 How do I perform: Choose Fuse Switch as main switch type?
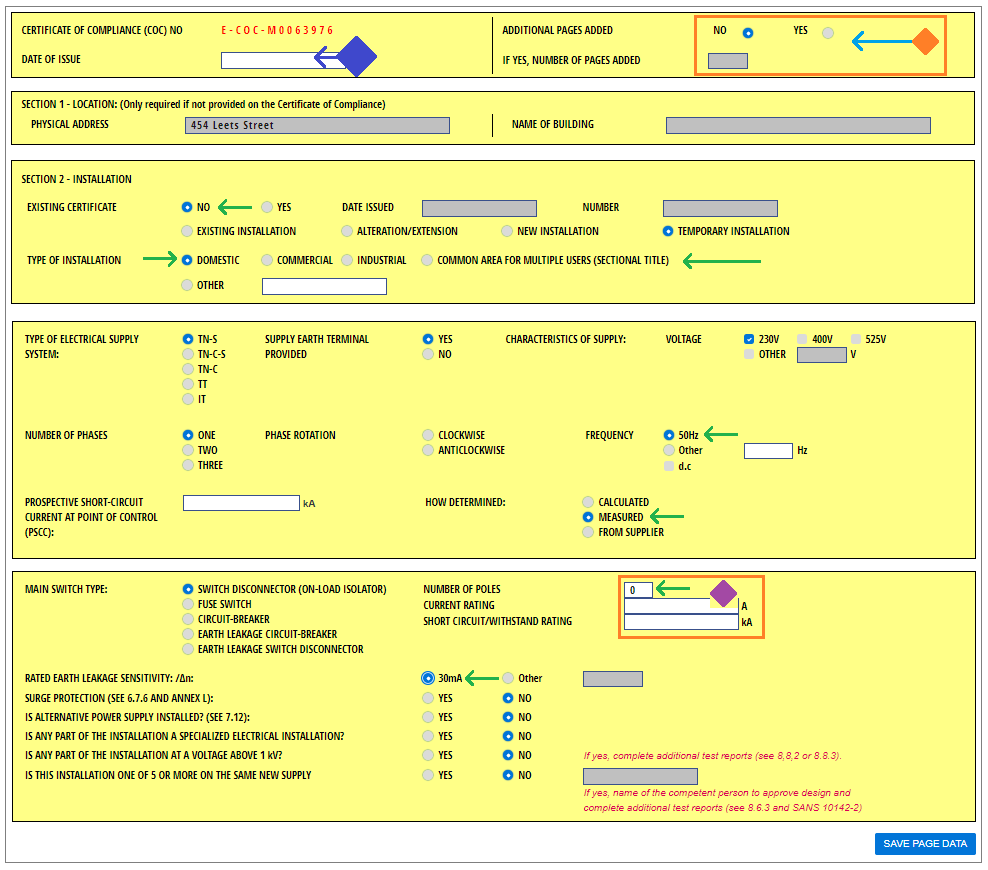pos(188,604)
